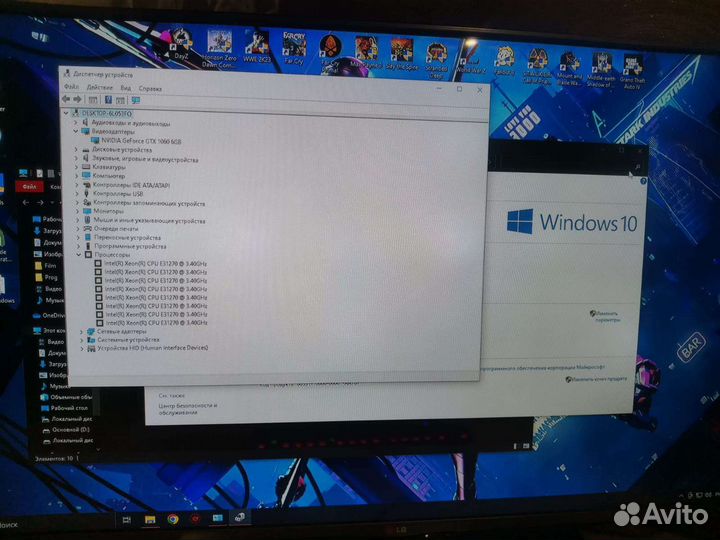Click Изменить параметры link in System window
The width and height of the screenshot is (720, 540).
[x=606, y=316]
